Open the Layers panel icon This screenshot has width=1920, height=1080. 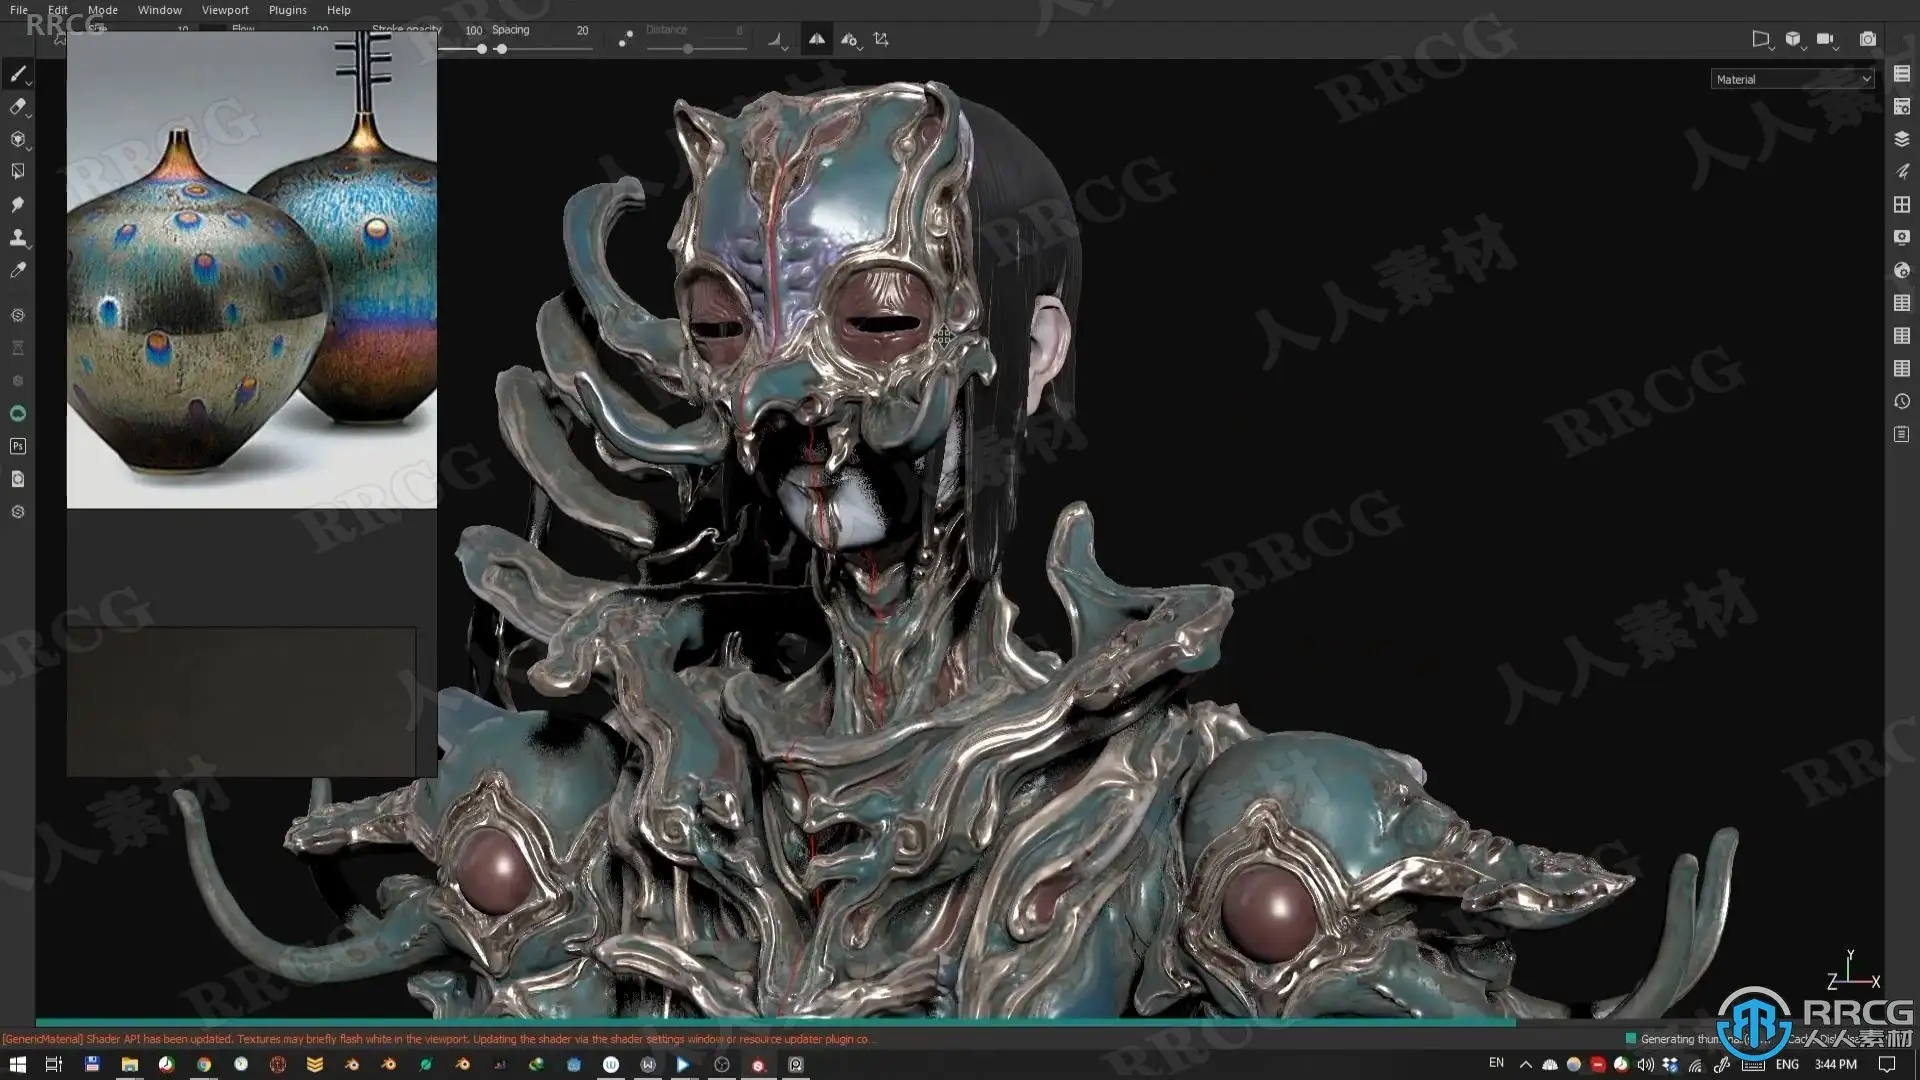(1902, 139)
